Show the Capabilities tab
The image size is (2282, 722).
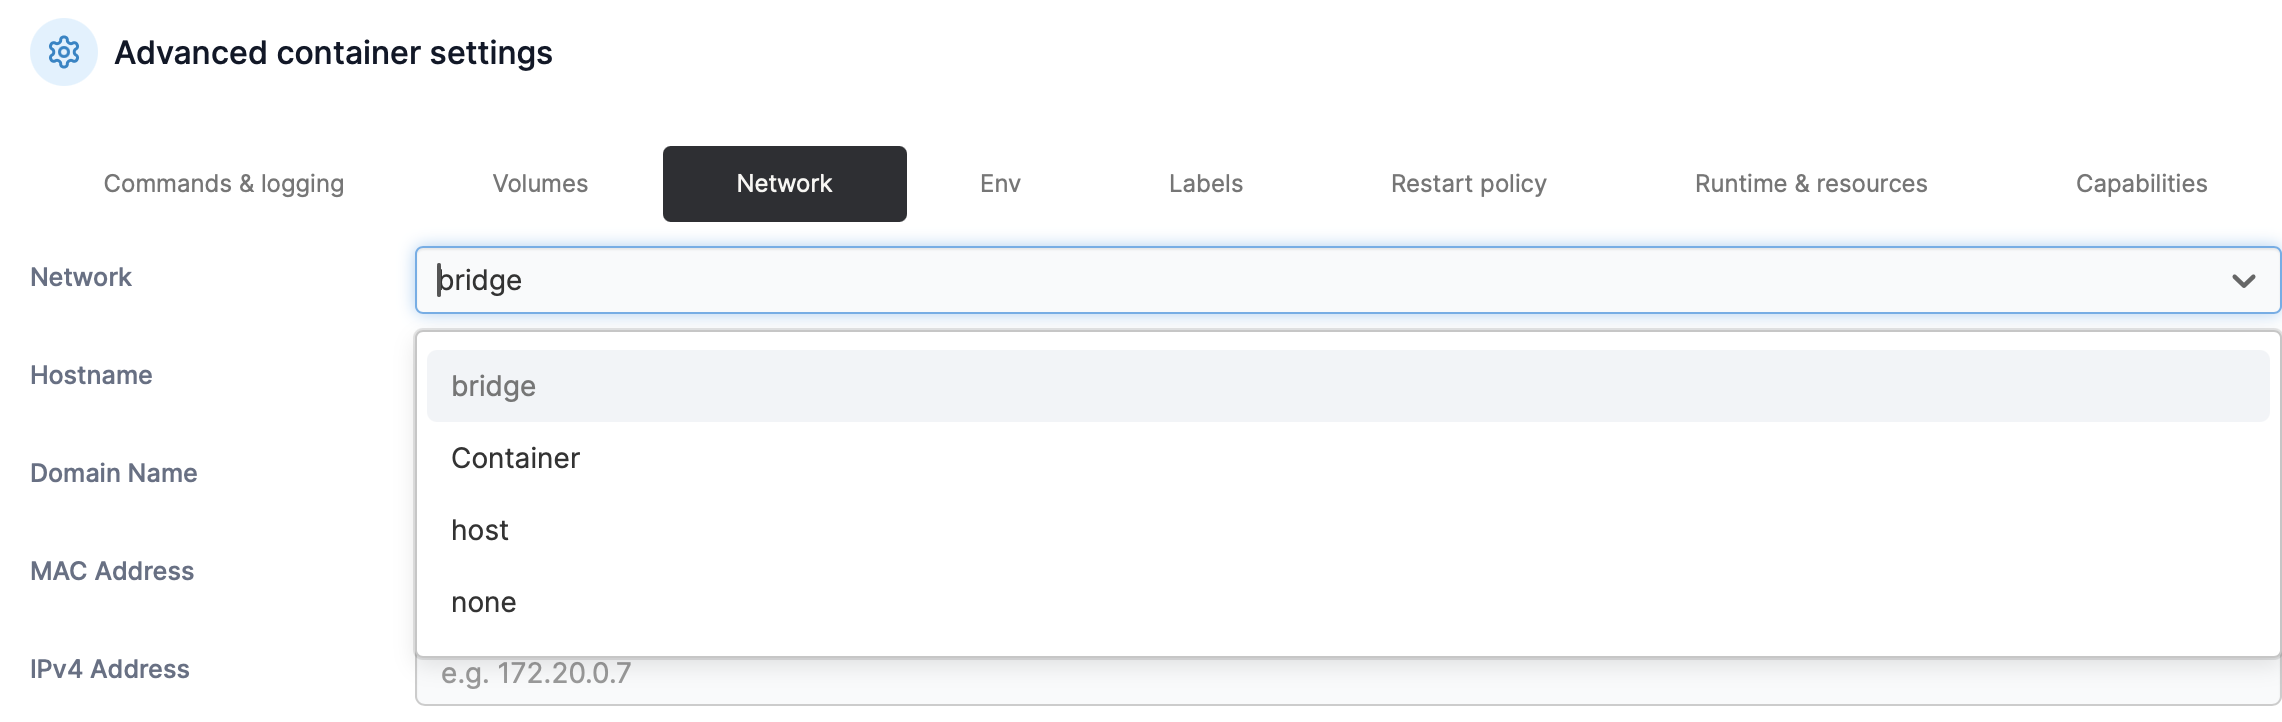(x=2141, y=184)
